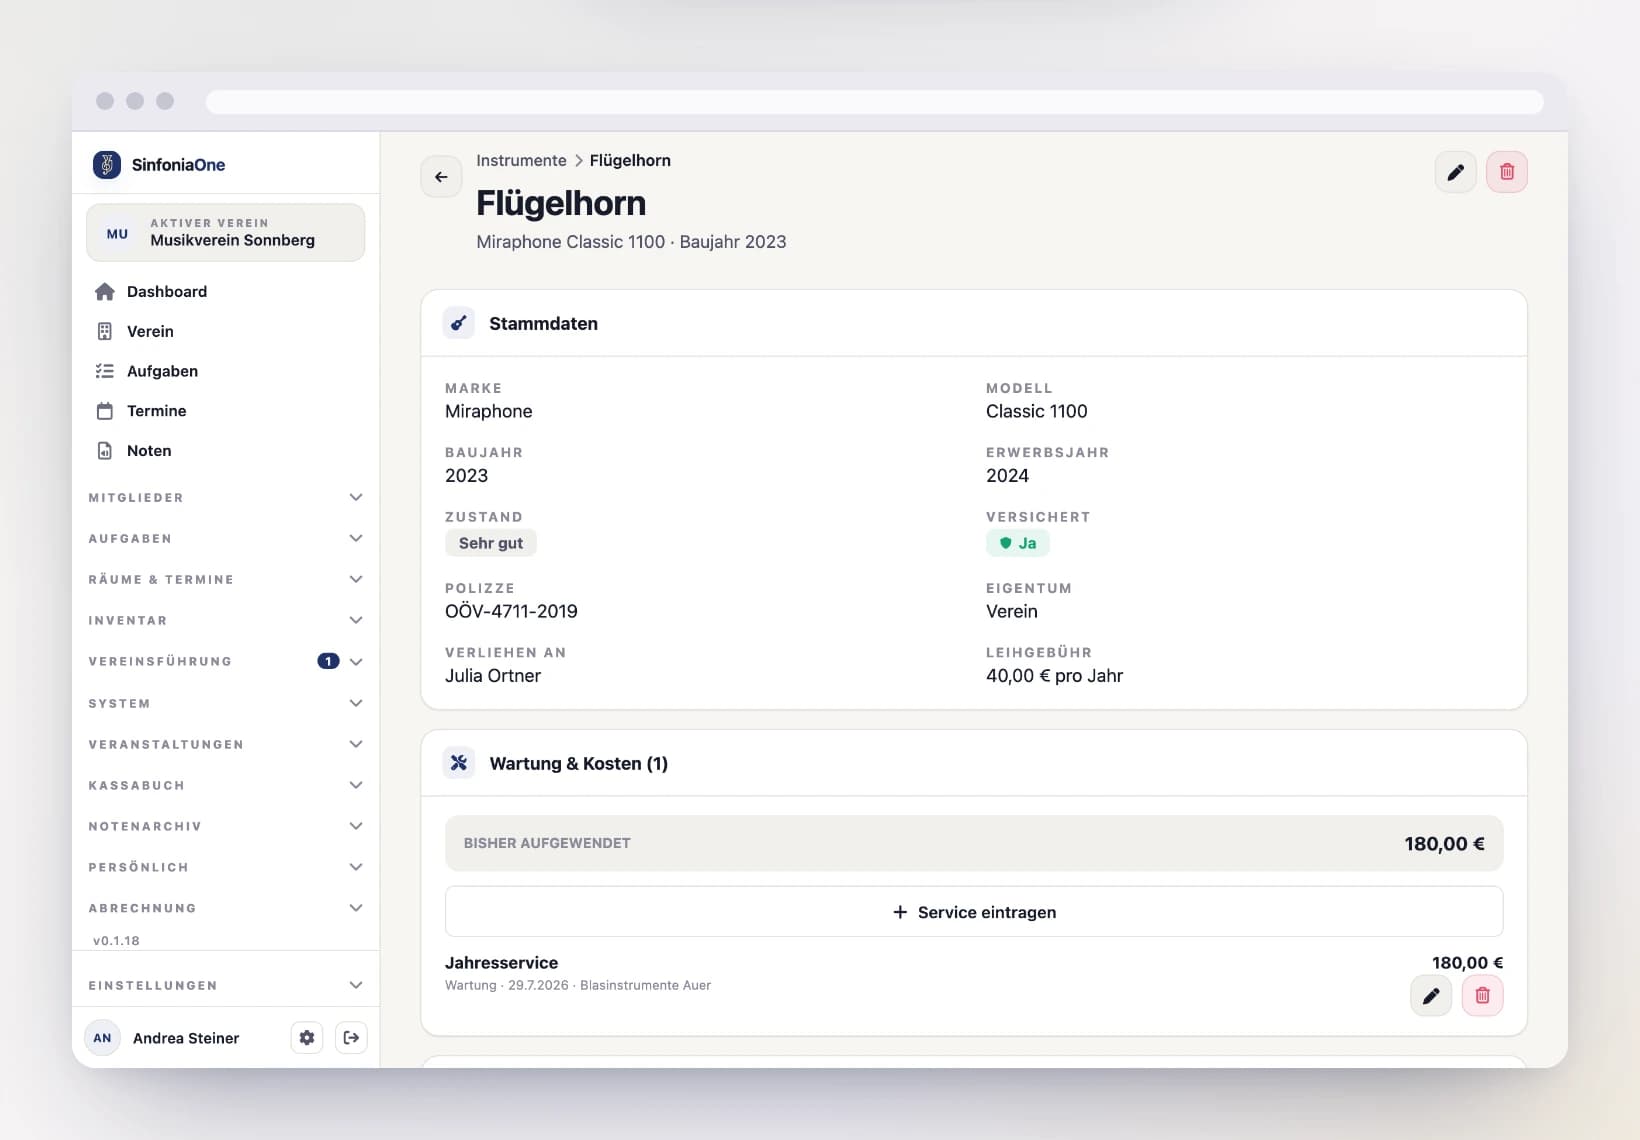Screen dimensions: 1640x1140
Task: Edit the Jahresservice entry
Action: (x=1431, y=996)
